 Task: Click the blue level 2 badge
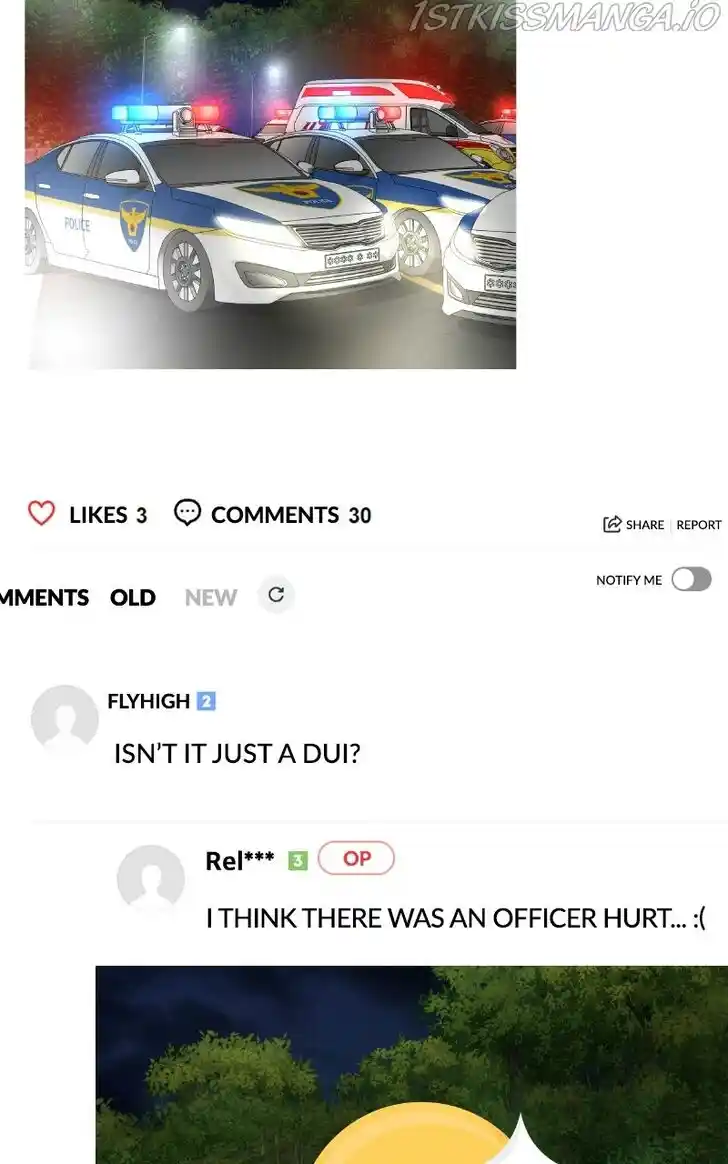point(206,701)
